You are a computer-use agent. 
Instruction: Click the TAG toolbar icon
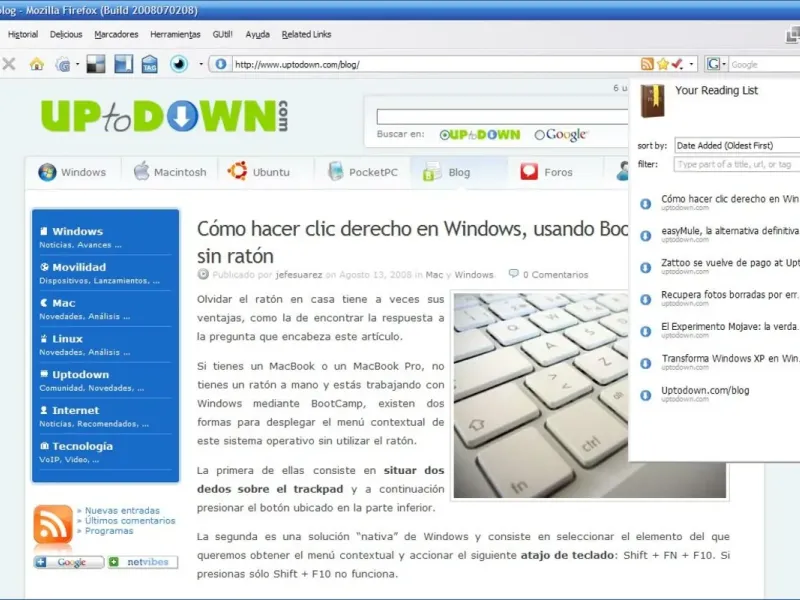[149, 64]
